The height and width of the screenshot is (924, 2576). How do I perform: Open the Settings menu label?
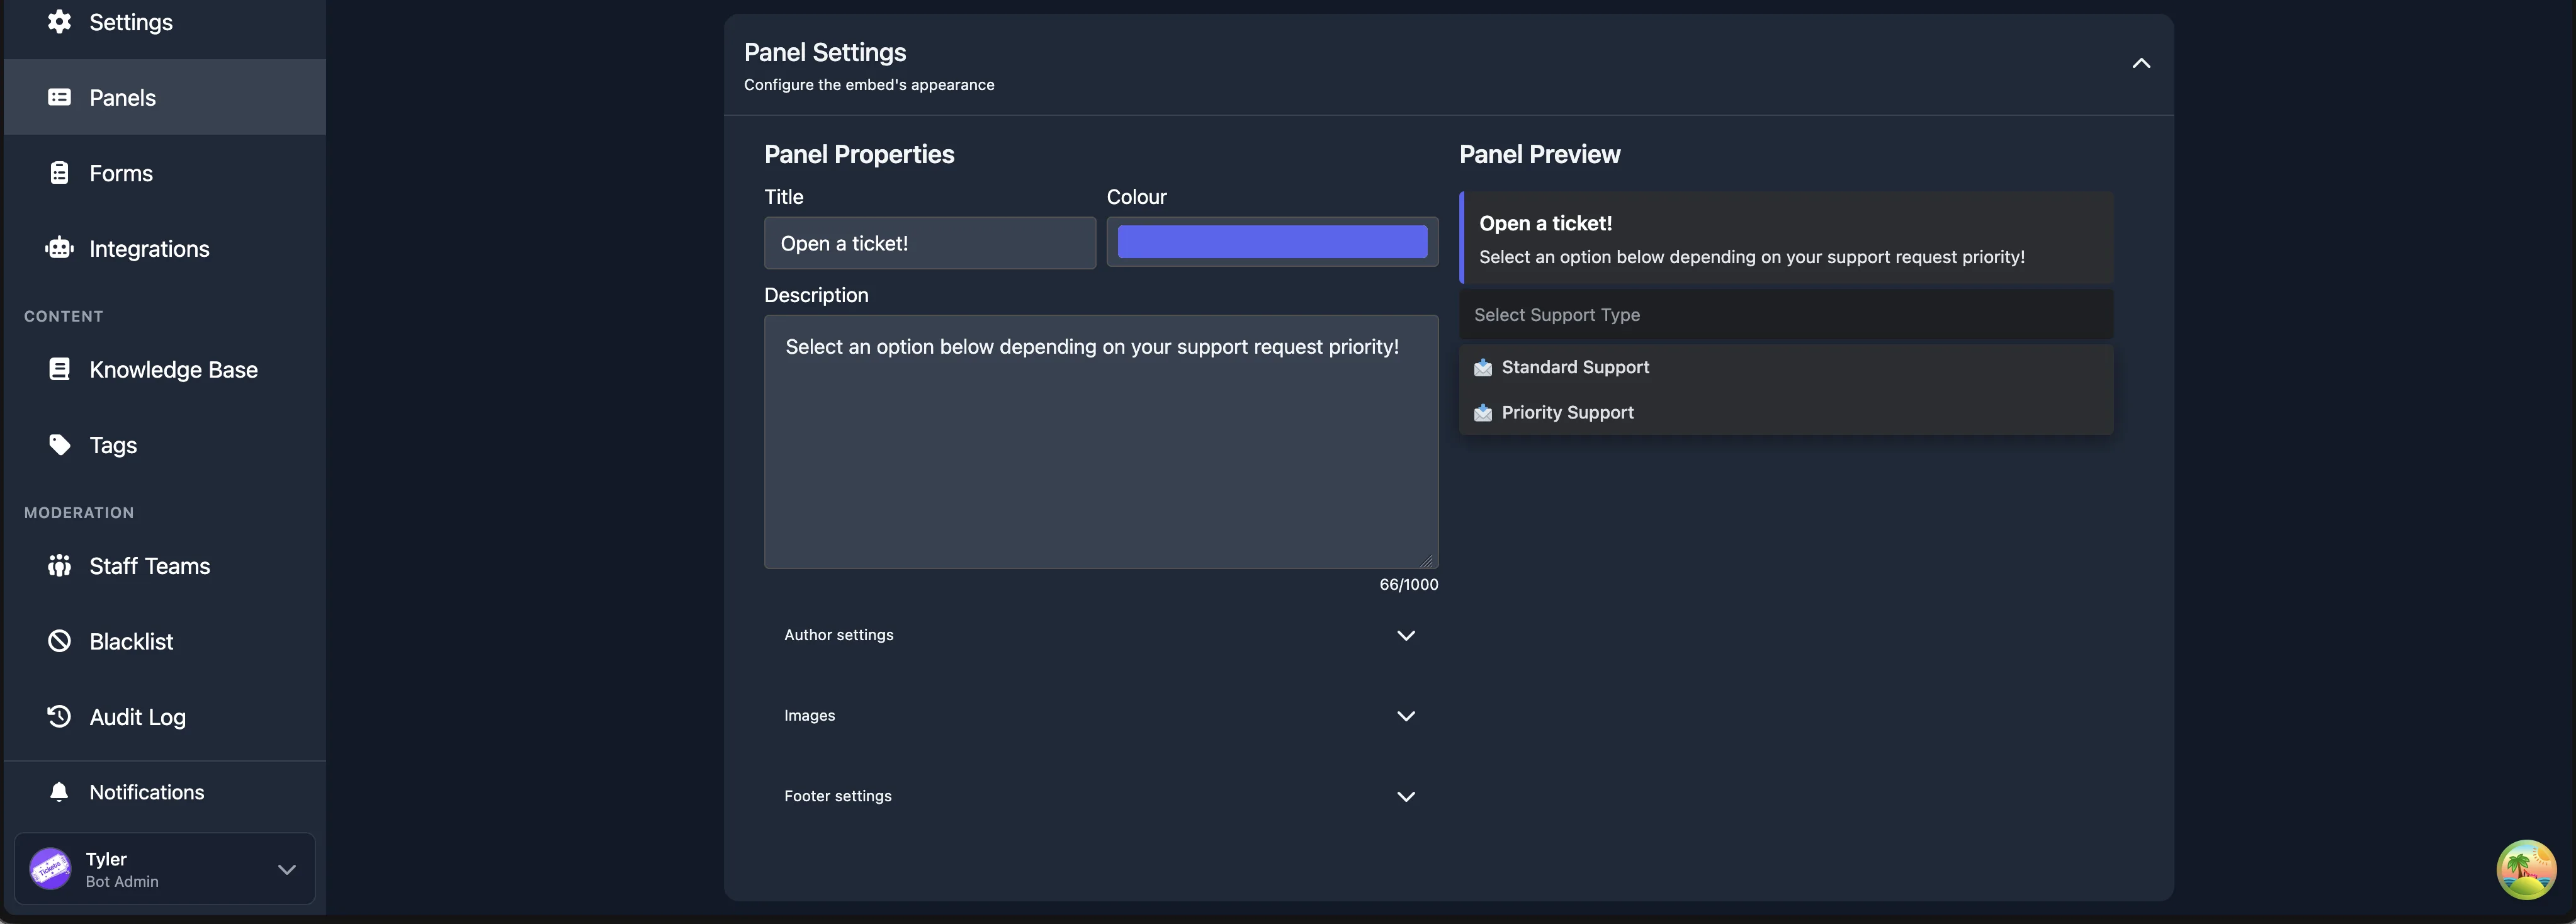tap(131, 22)
